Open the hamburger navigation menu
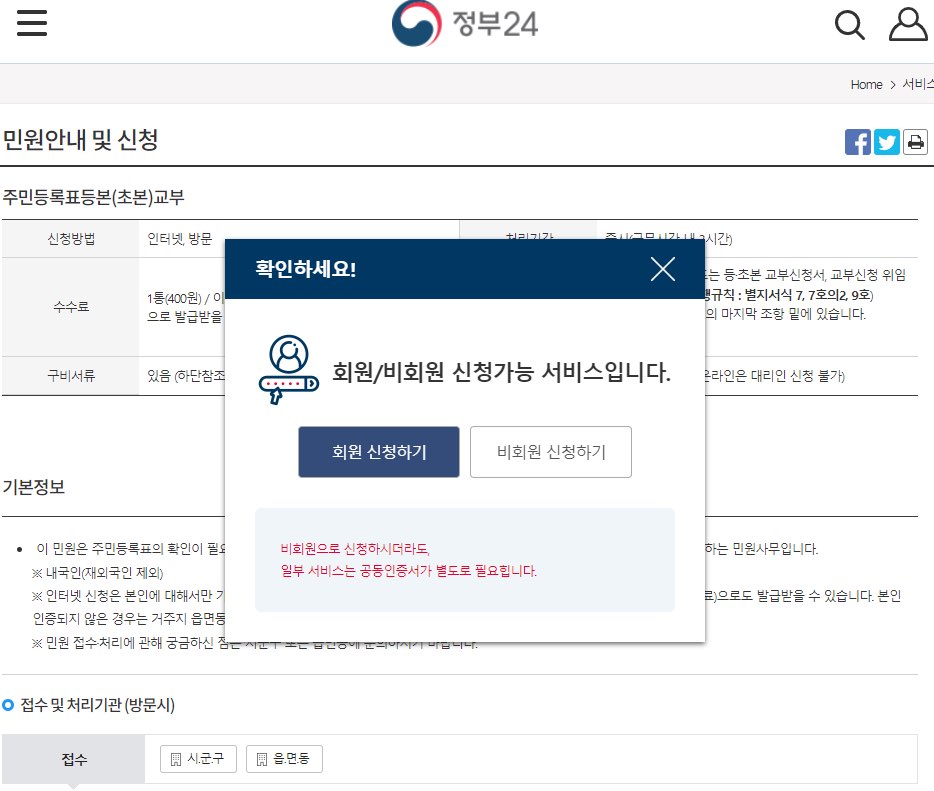Viewport: 934px width, 791px height. [31, 23]
